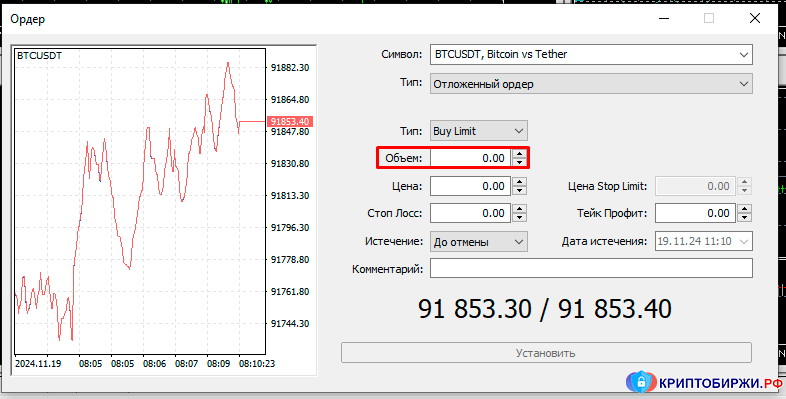Click the Объем volume input field
Screen dimensions: 786x399
pos(471,158)
